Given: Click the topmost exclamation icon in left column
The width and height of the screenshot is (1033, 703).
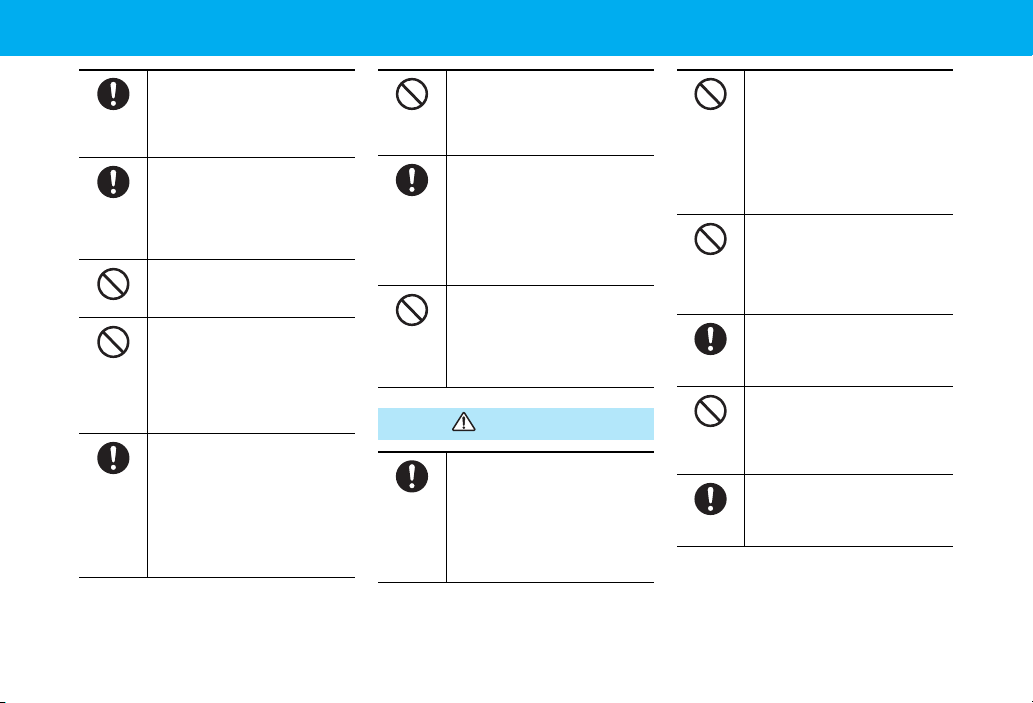Looking at the screenshot, I should [x=113, y=94].
